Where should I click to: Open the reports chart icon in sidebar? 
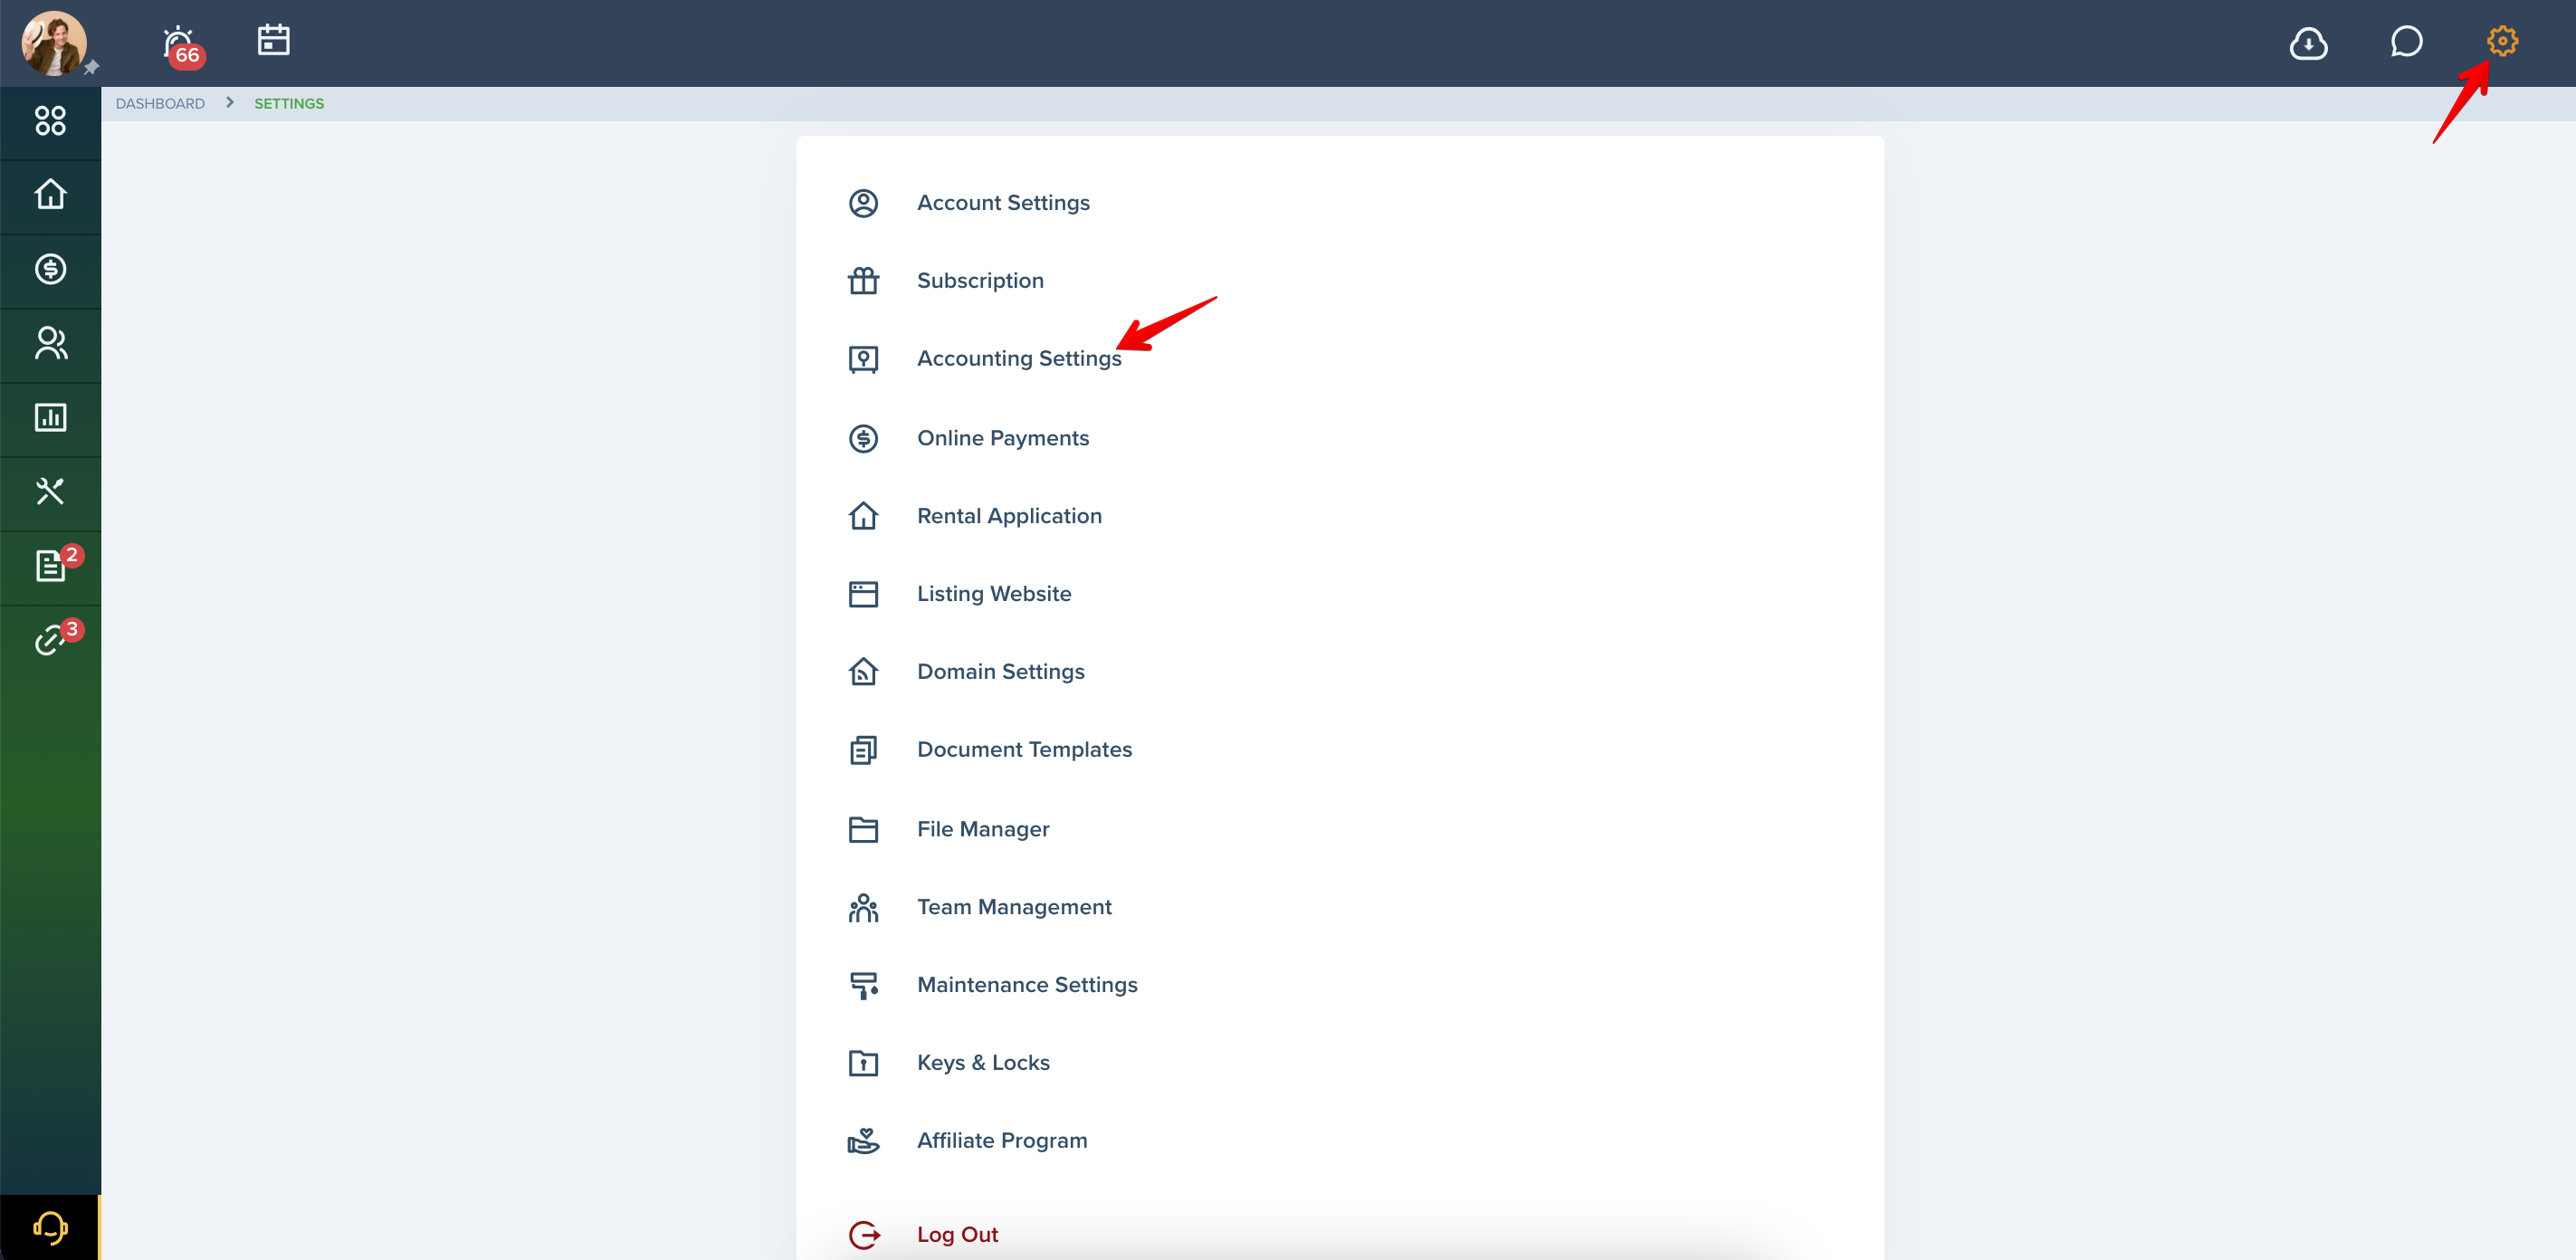point(50,417)
